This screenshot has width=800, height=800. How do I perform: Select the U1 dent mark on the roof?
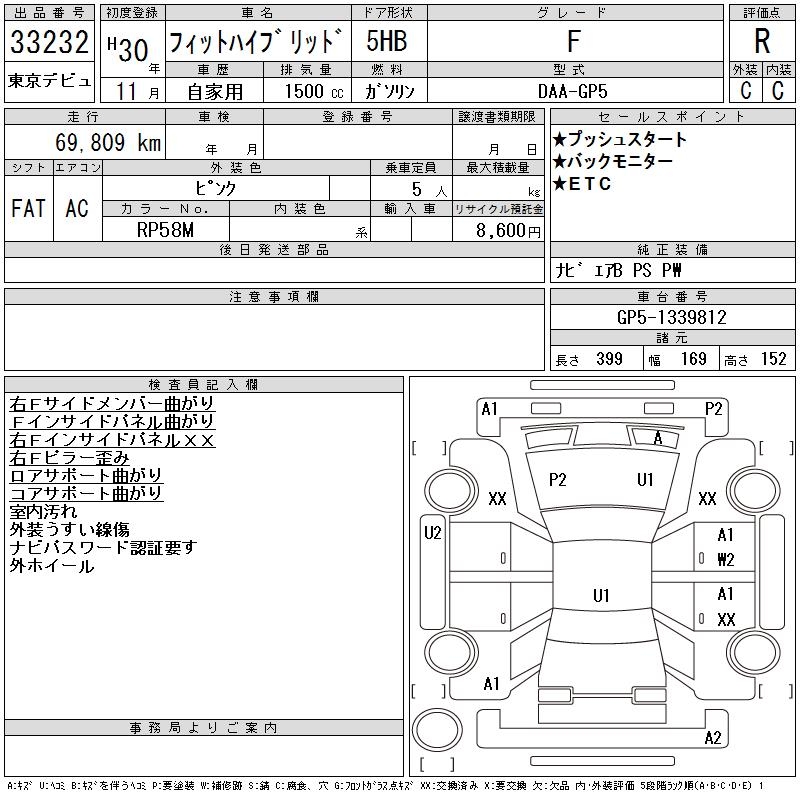click(601, 596)
